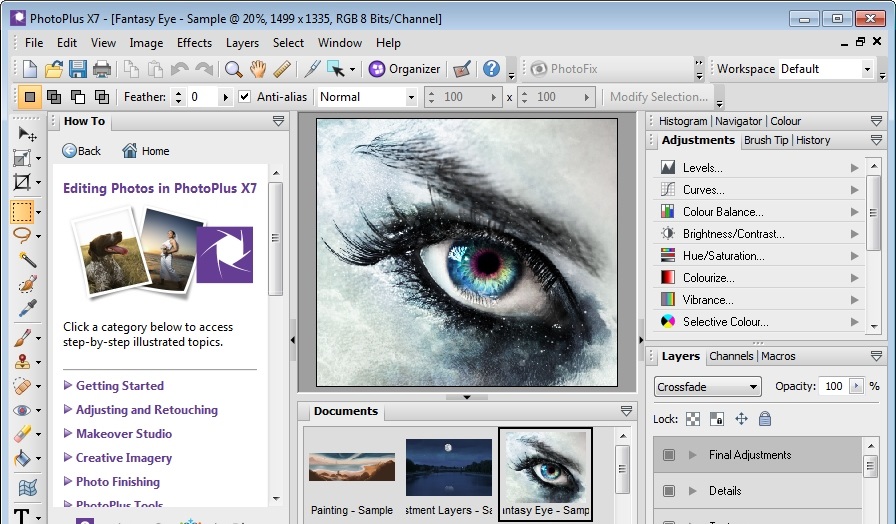Click the Save floppy disk icon

(78, 69)
